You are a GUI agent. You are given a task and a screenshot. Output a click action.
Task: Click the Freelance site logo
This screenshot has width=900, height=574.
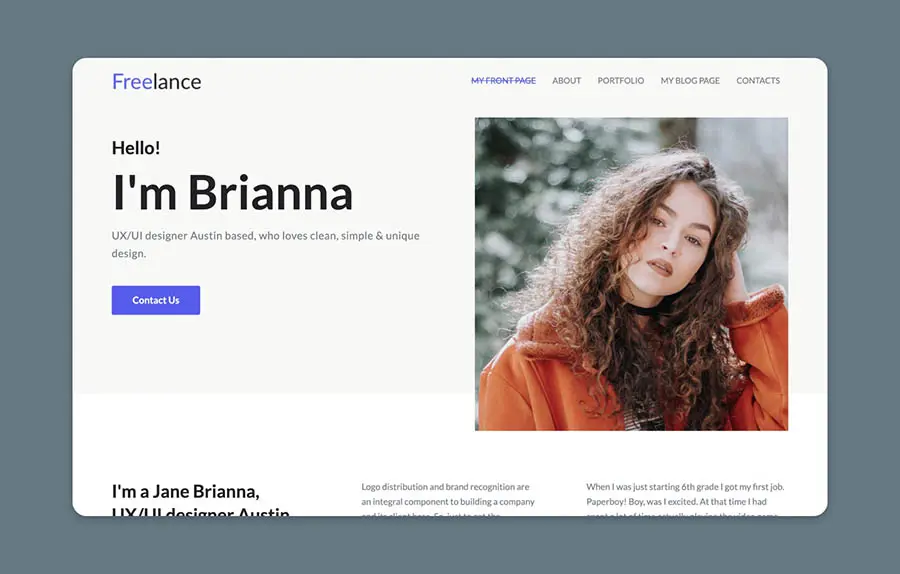click(x=156, y=82)
